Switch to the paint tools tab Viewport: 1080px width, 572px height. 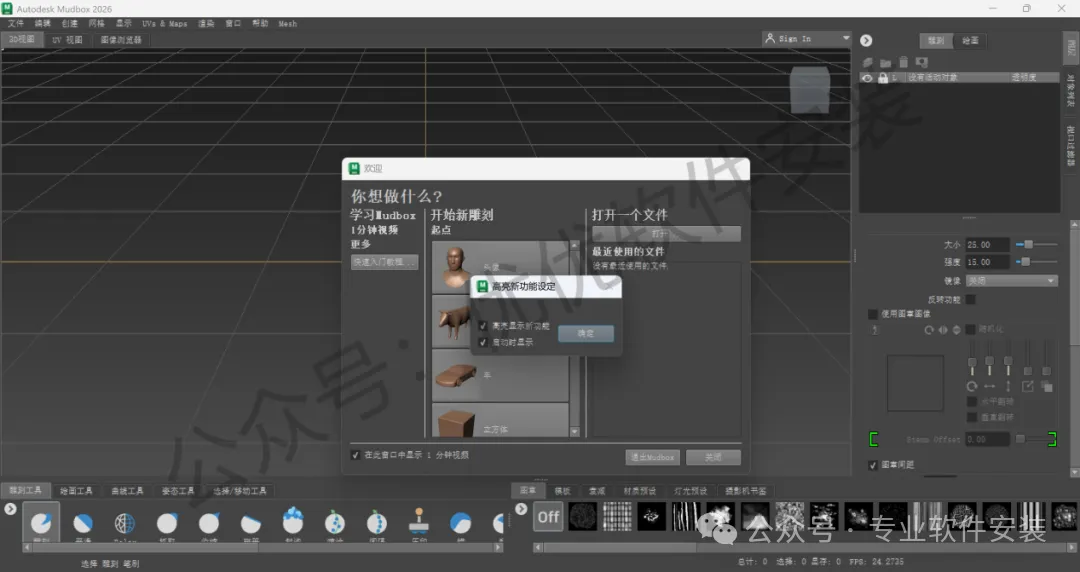[76, 491]
